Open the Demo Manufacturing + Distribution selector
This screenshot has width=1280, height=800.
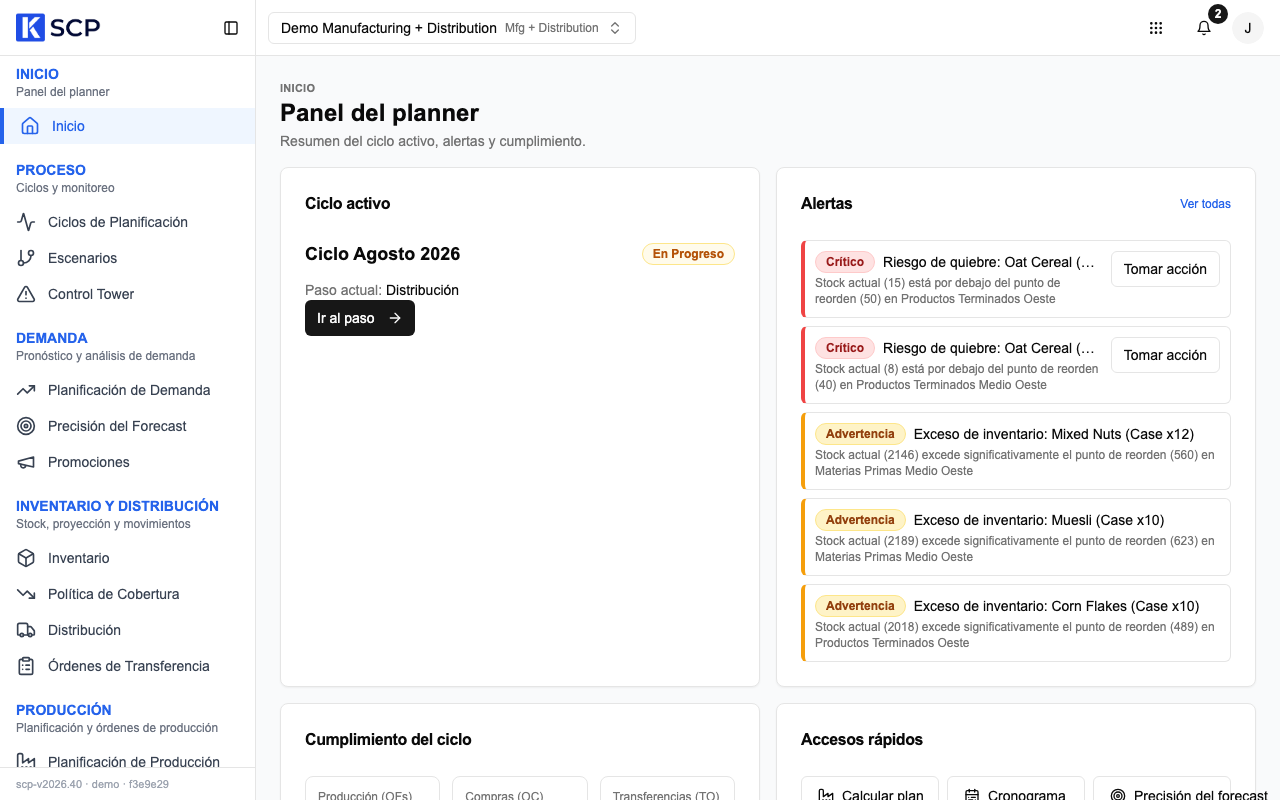(x=452, y=28)
